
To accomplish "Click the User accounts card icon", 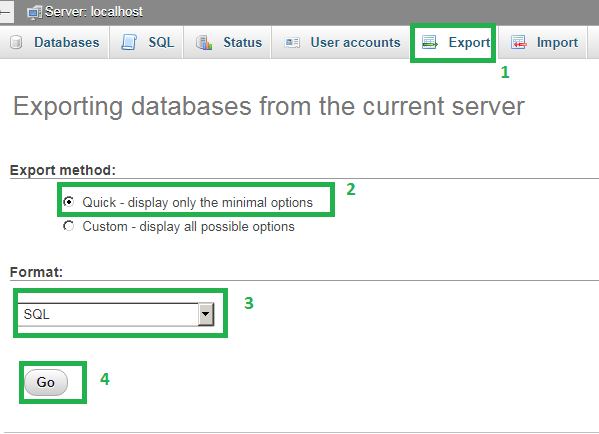I will 292,42.
